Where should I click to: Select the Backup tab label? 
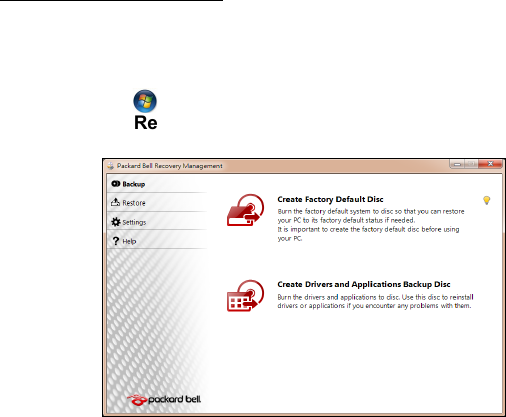(134, 184)
